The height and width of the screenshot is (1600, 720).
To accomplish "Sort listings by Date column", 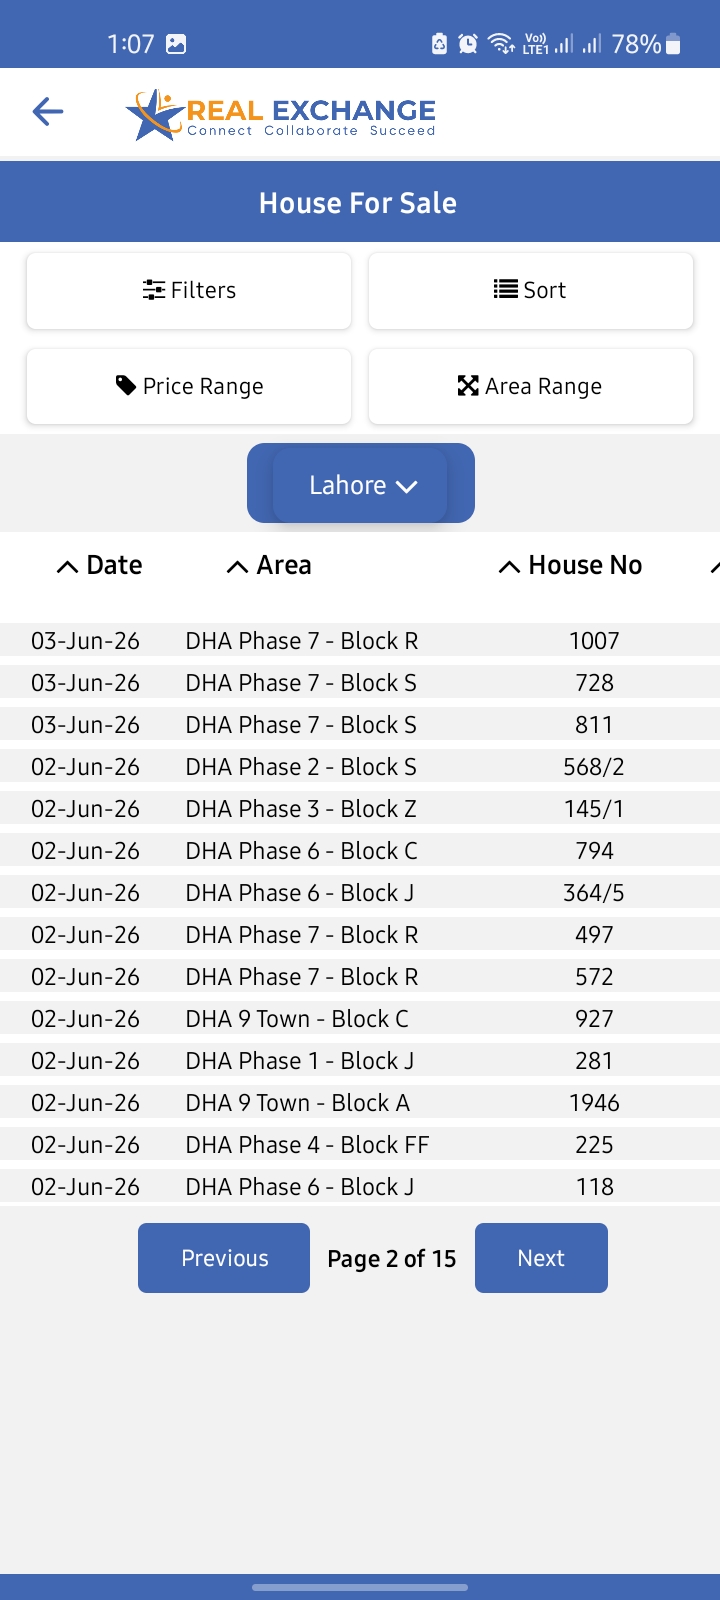I will (99, 565).
